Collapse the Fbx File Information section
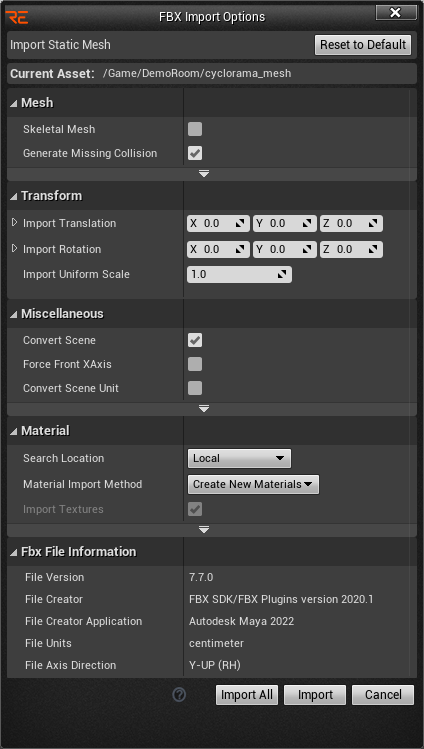Viewport: 424px width, 749px height. (x=14, y=552)
